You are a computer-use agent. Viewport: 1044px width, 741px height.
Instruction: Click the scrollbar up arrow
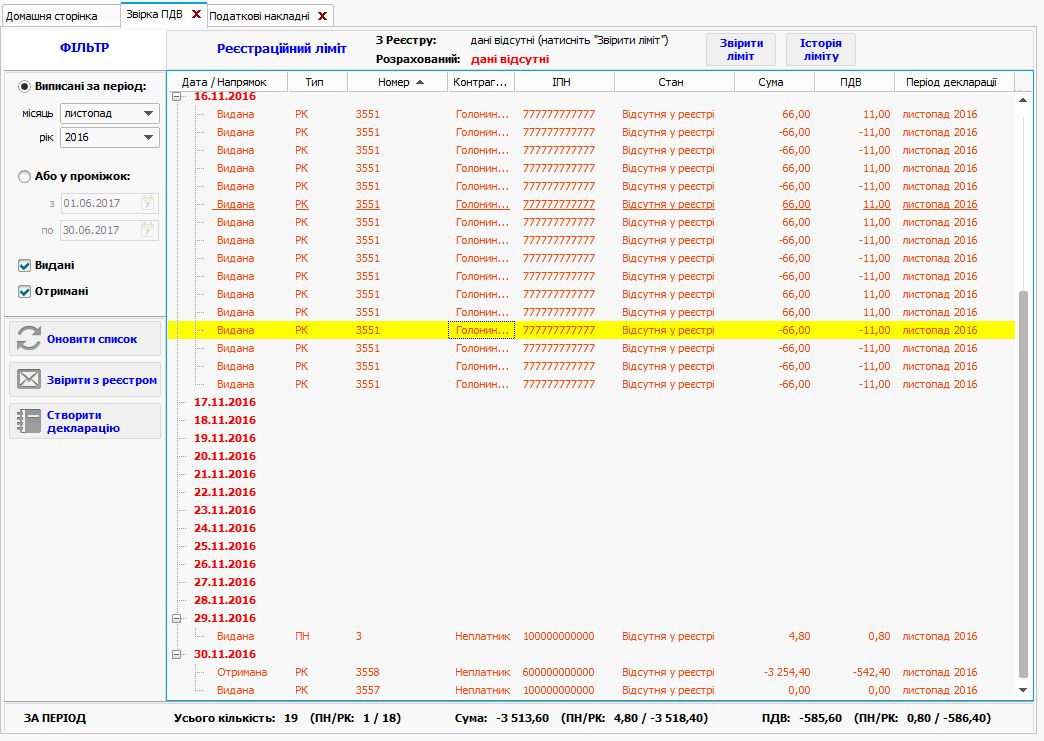1023,100
